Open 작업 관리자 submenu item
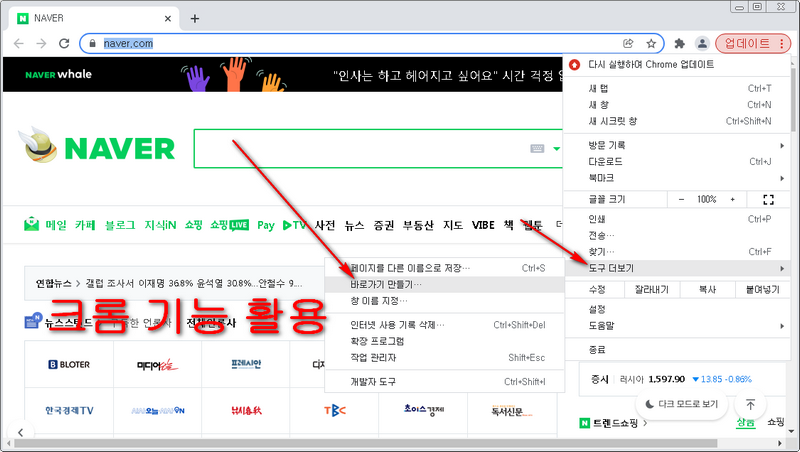Viewport: 800px width, 452px height. point(444,358)
